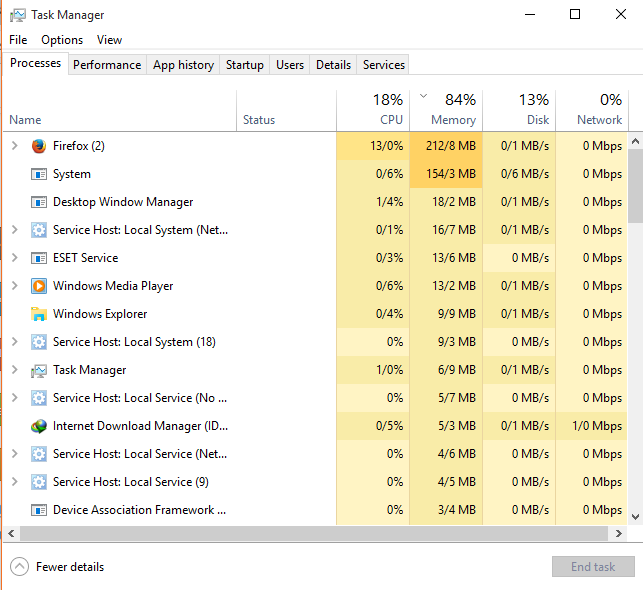Screen dimensions: 643x590
Task: Click the Service Host: Local System (18) gear icon
Action: [39, 342]
